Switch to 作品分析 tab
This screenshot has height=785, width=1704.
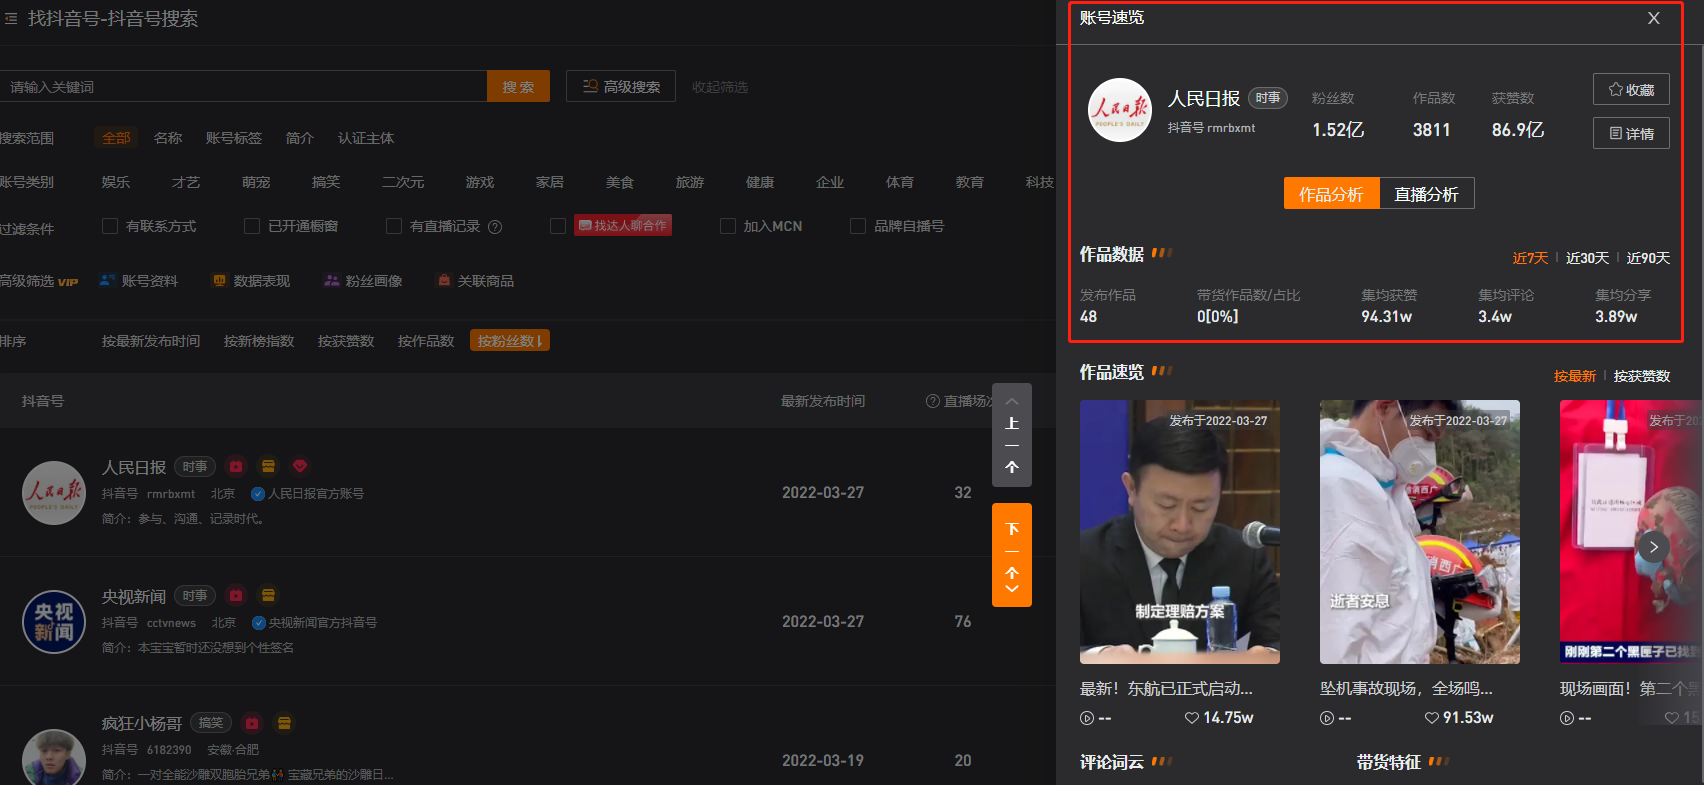click(1331, 194)
